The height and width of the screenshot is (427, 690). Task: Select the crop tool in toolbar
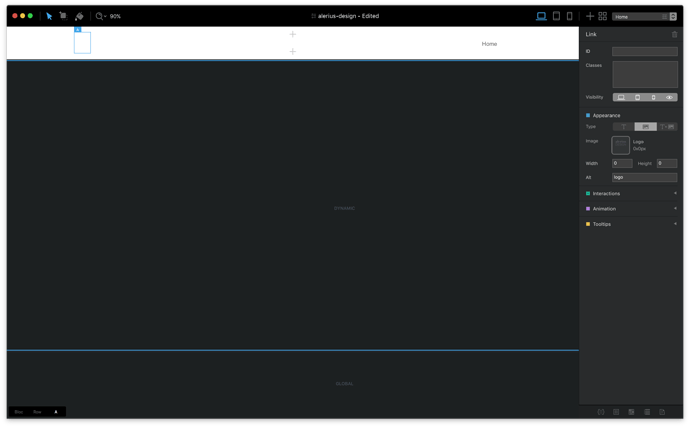(x=63, y=16)
